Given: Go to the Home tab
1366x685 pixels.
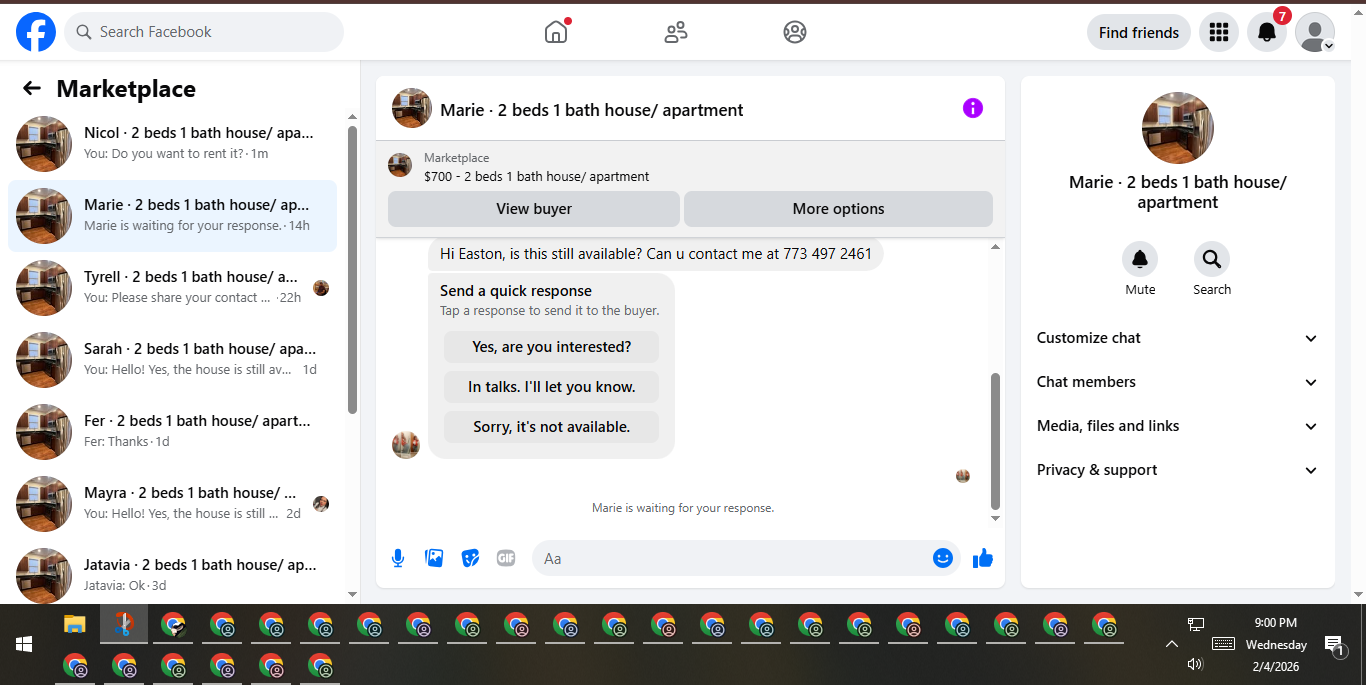Looking at the screenshot, I should [556, 32].
